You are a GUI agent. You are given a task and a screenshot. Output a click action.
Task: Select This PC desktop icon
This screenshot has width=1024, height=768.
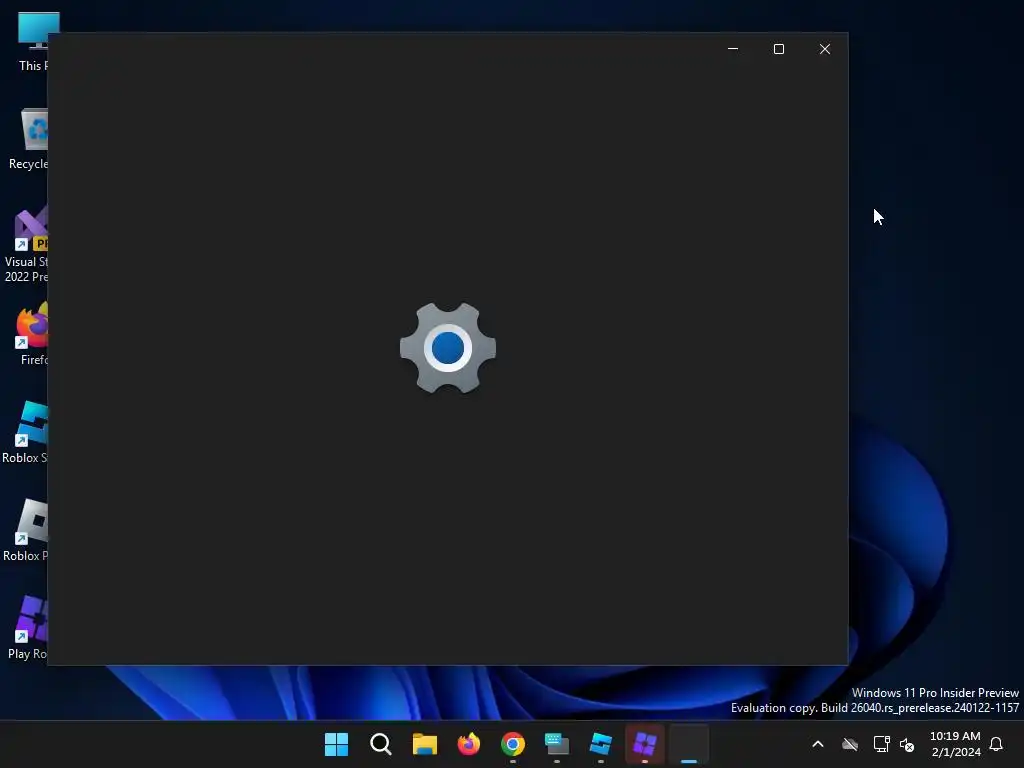coord(32,42)
